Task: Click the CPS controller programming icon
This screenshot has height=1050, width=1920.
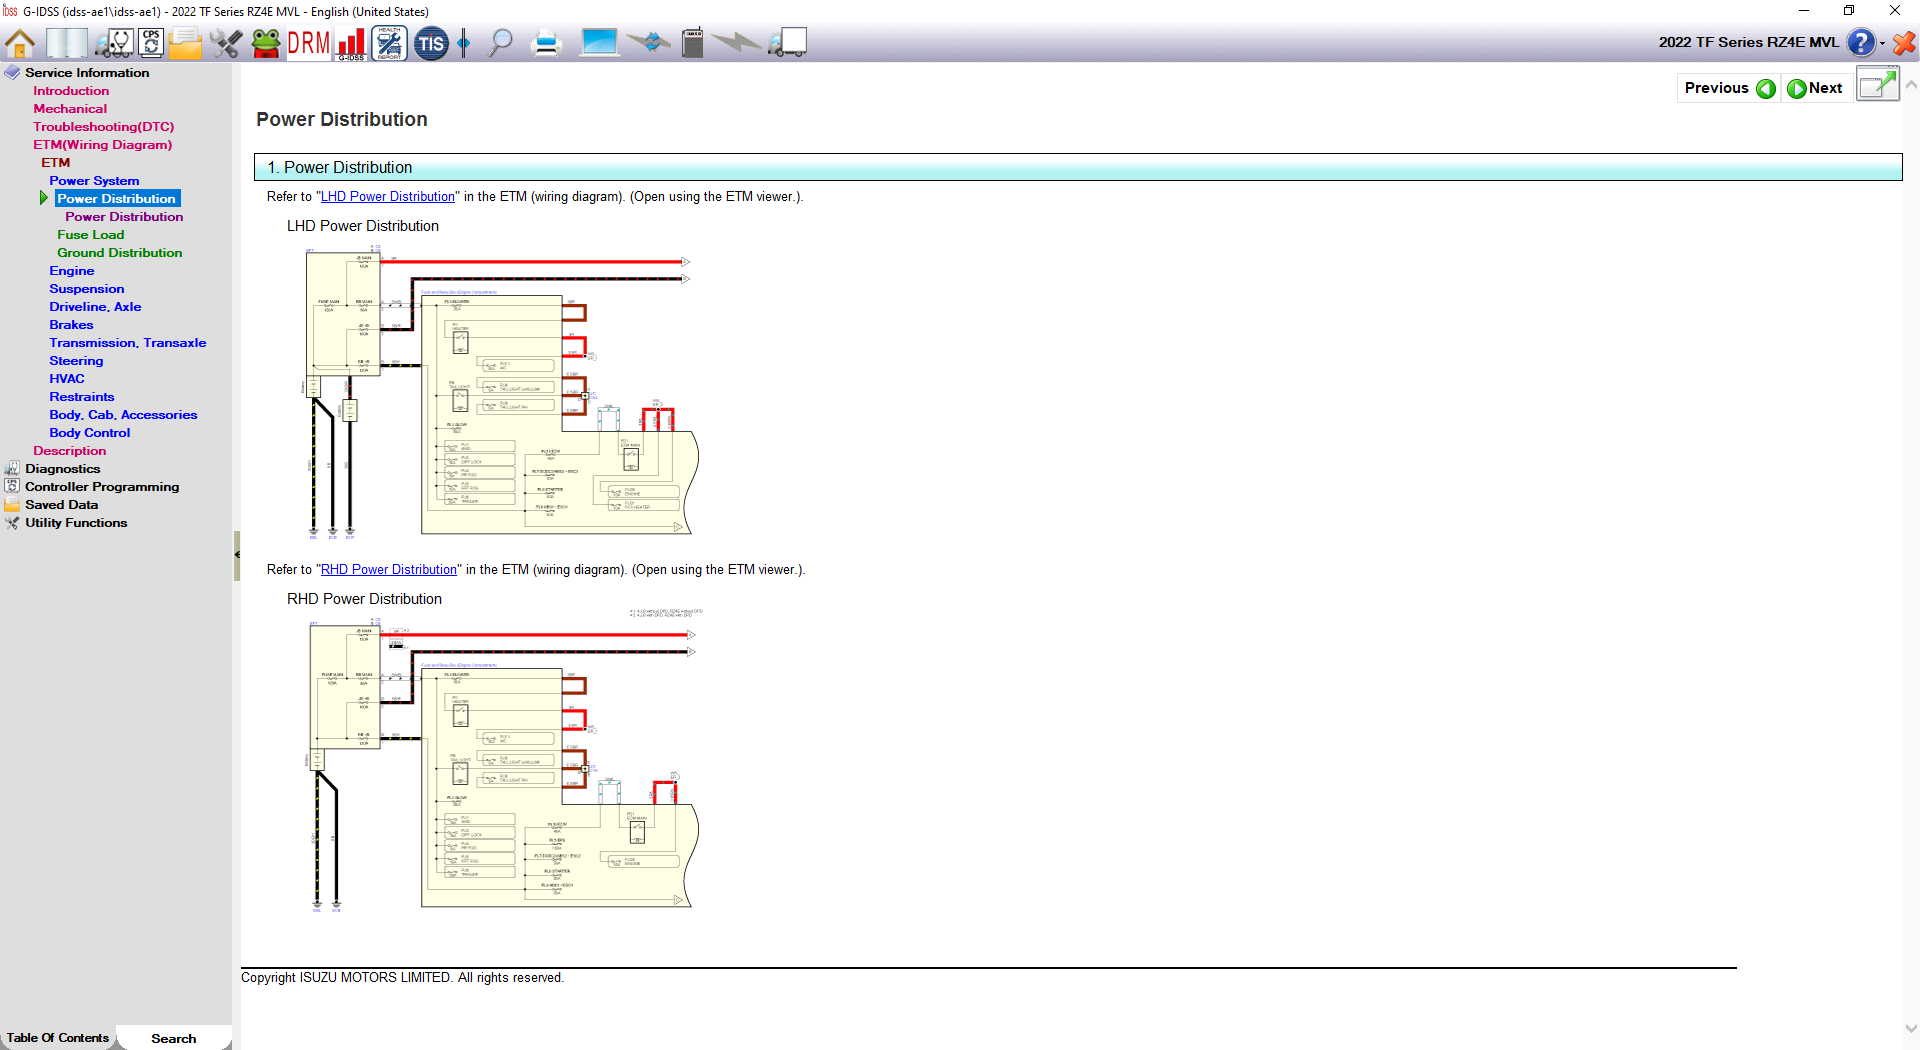Action: pos(151,43)
